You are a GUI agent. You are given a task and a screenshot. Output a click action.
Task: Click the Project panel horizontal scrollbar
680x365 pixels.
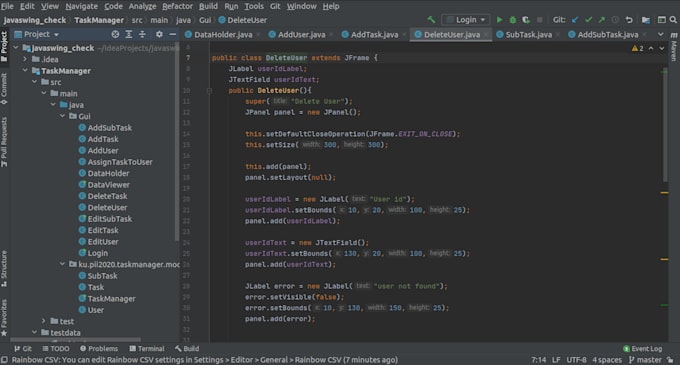coord(76,339)
